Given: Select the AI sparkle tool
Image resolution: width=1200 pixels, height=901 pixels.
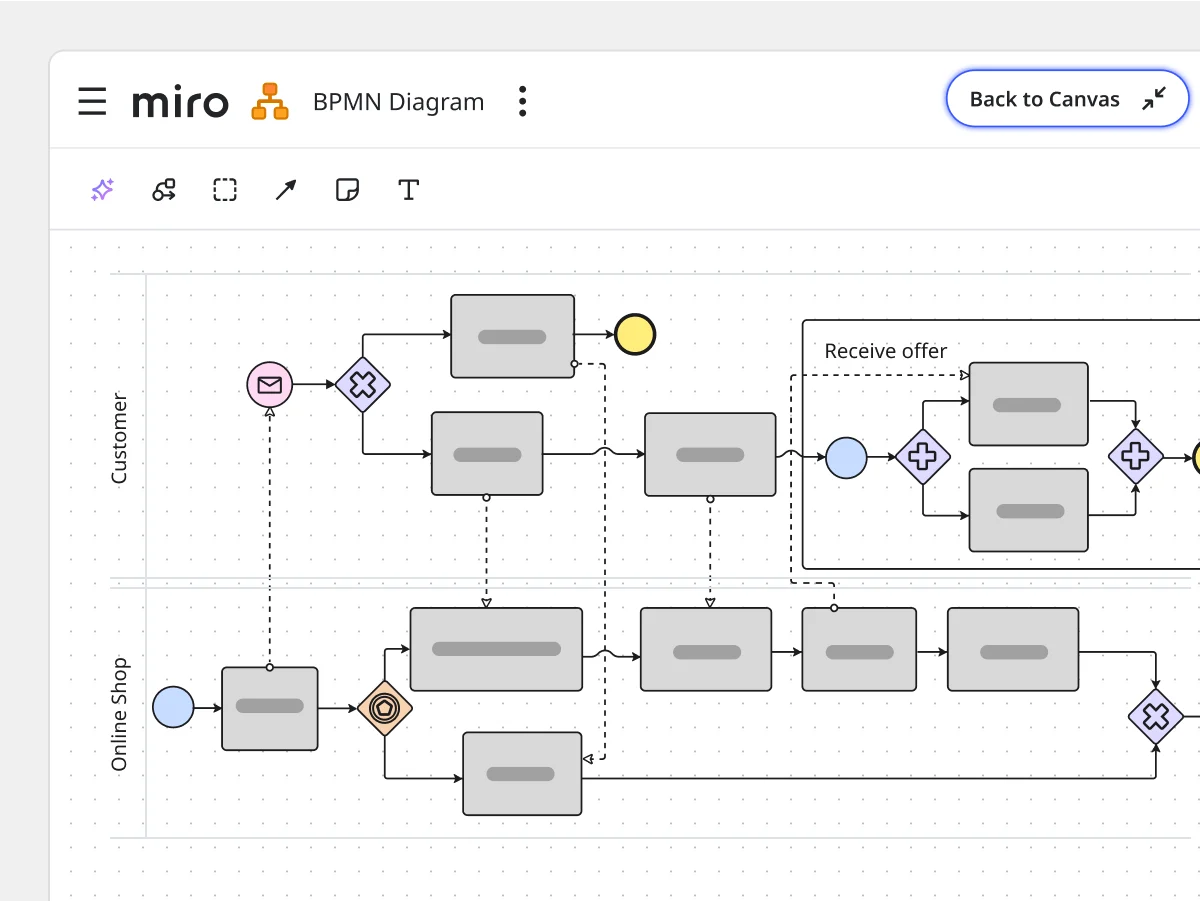Looking at the screenshot, I should 103,190.
